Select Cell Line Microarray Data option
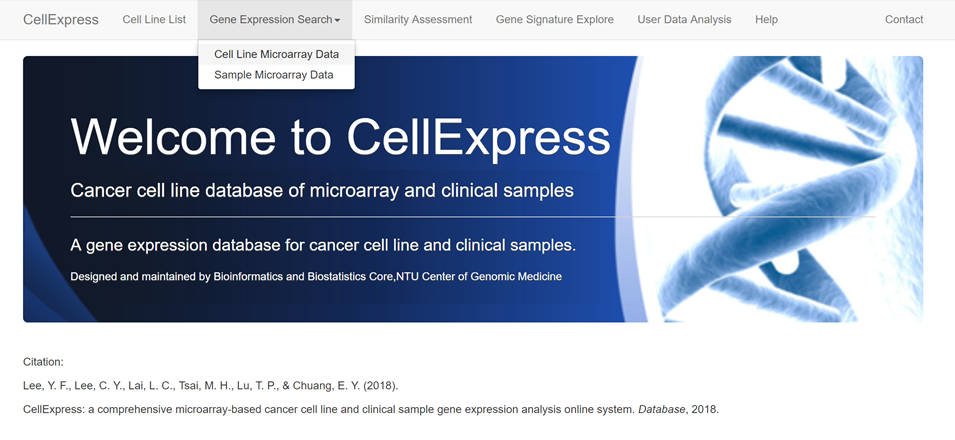Screen dimensions: 955x440 click(276, 54)
